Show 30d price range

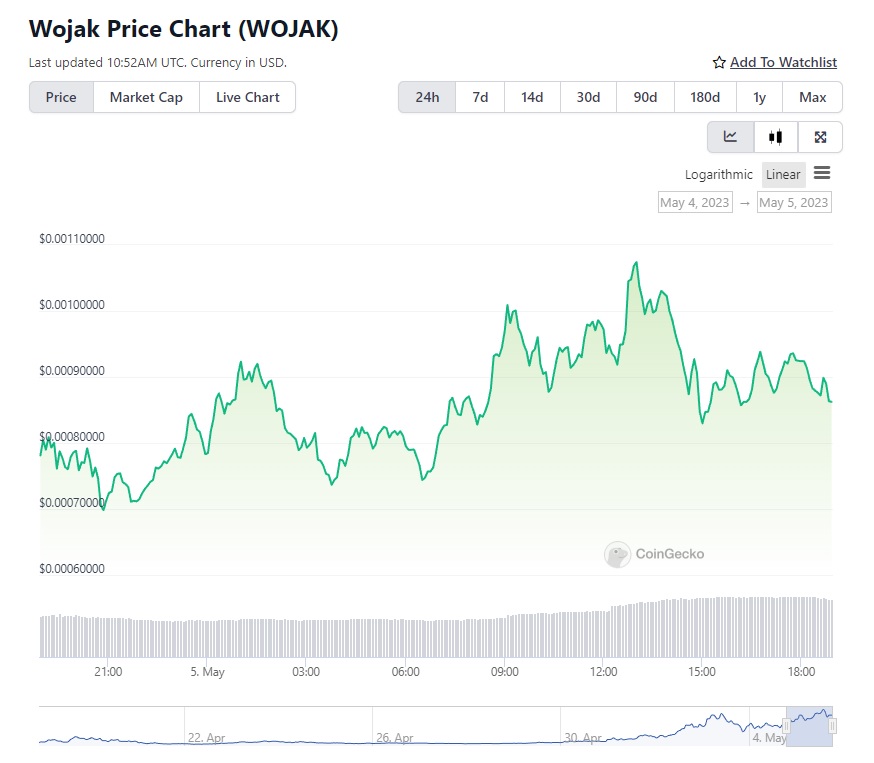click(588, 97)
